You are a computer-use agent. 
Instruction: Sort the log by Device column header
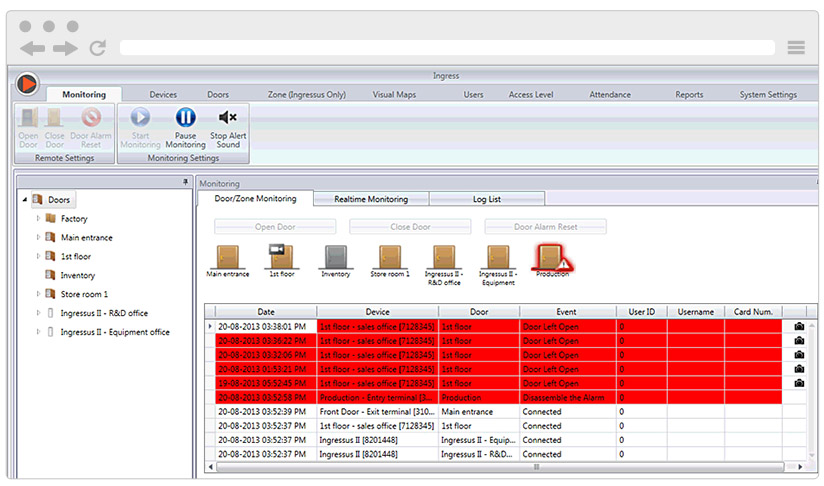coord(377,312)
